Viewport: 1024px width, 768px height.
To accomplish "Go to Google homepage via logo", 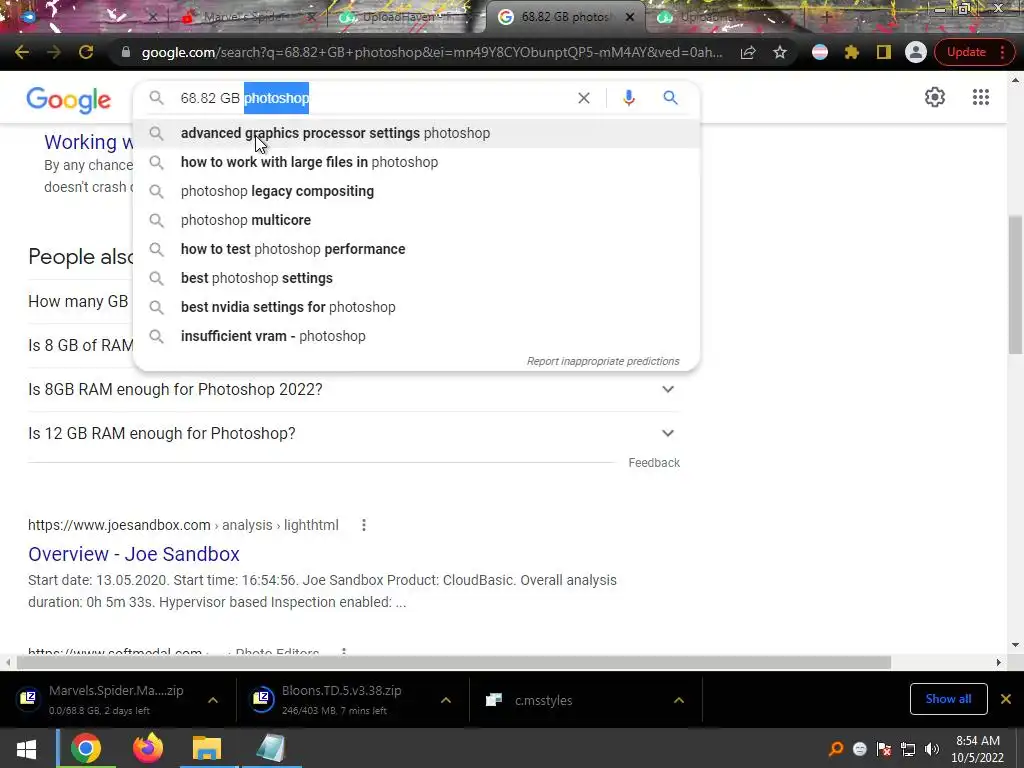I will pos(69,100).
